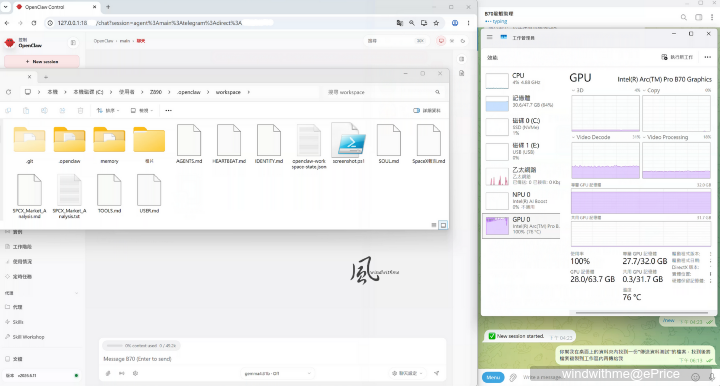Click run new task button in Task Manager
This screenshot has height=386, width=720.
point(677,57)
